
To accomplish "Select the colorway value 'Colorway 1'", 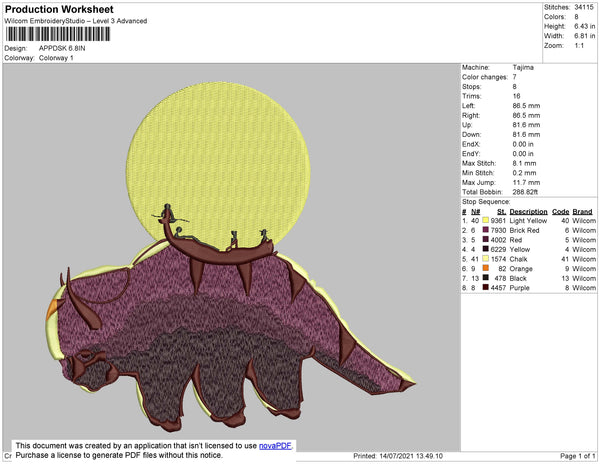I will click(56, 58).
